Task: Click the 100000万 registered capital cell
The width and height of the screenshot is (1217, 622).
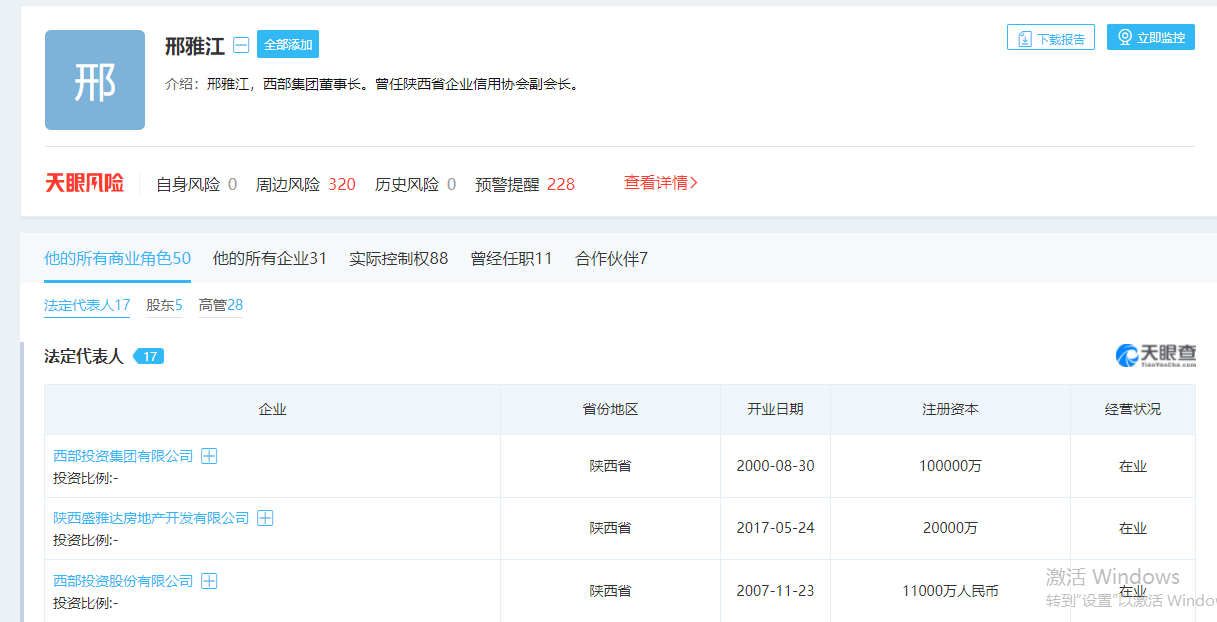Action: point(950,466)
